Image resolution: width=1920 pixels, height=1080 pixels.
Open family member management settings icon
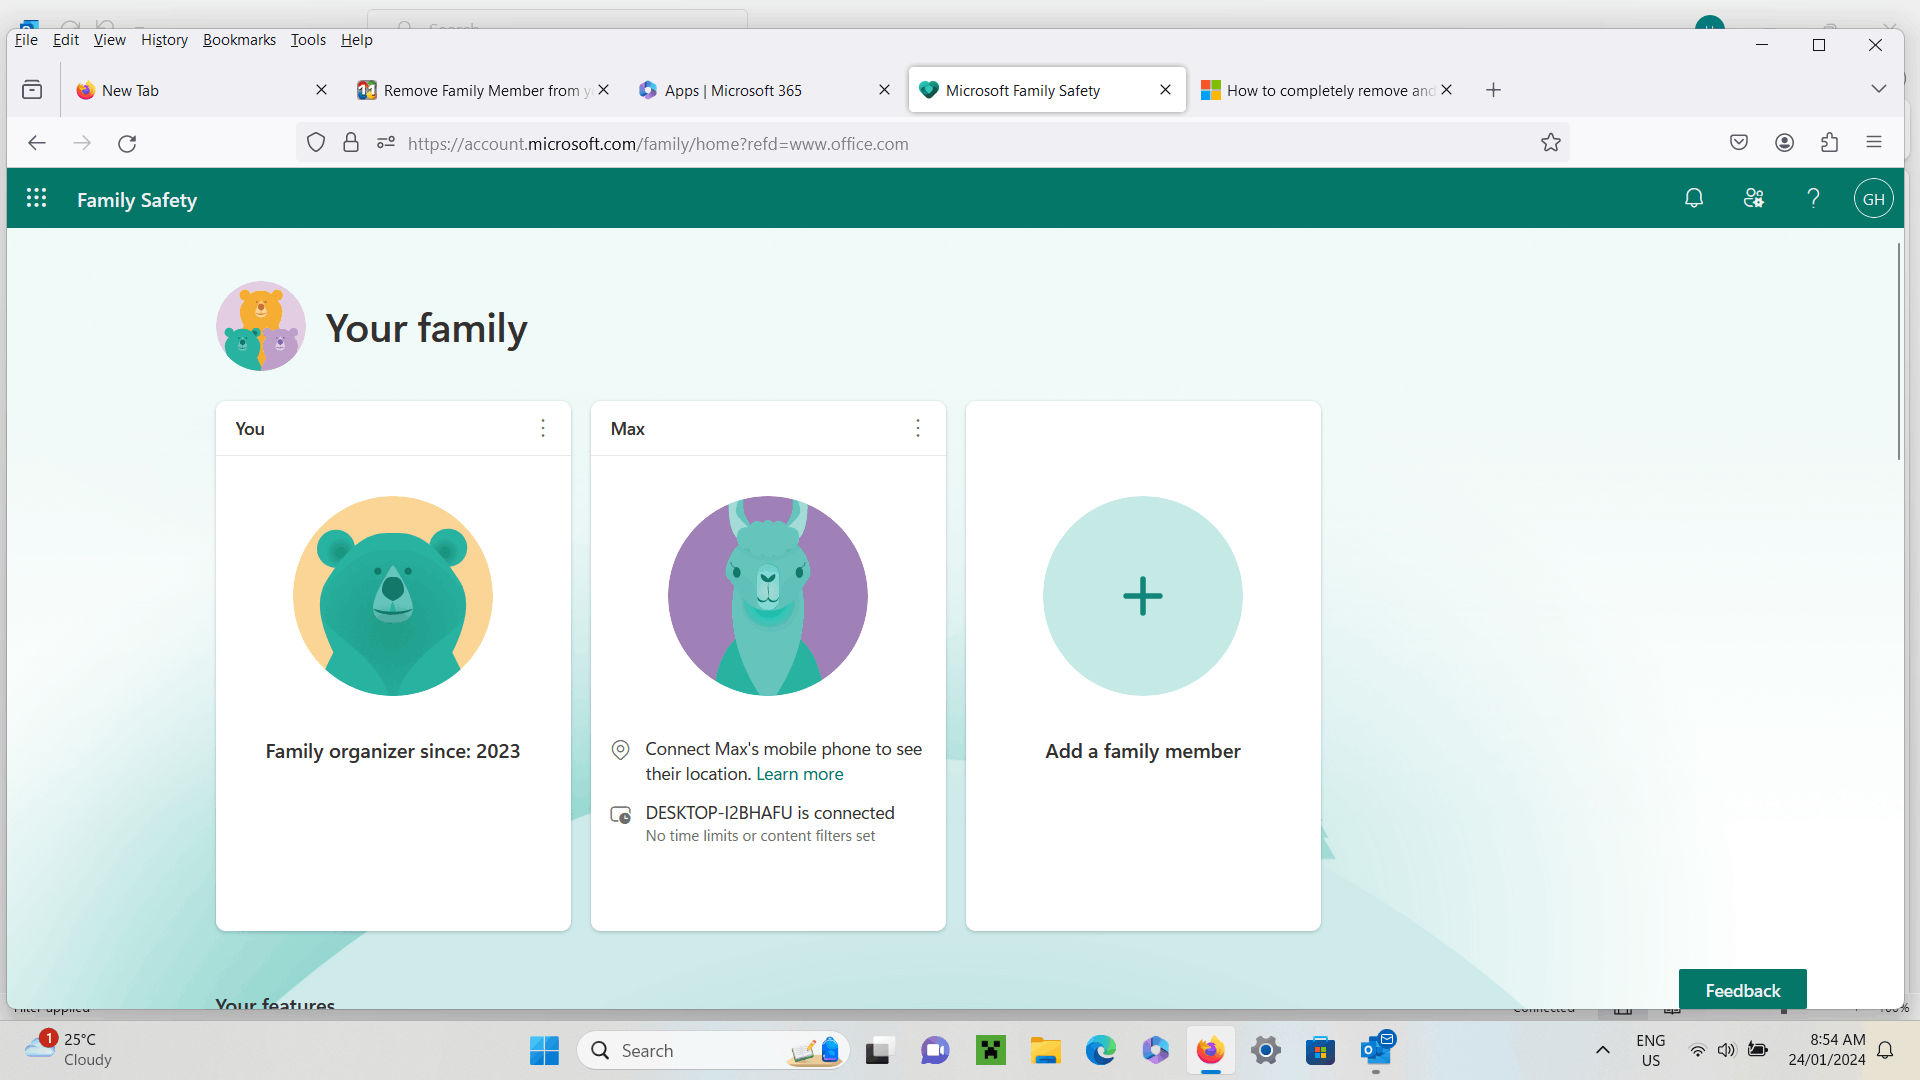pyautogui.click(x=1753, y=198)
